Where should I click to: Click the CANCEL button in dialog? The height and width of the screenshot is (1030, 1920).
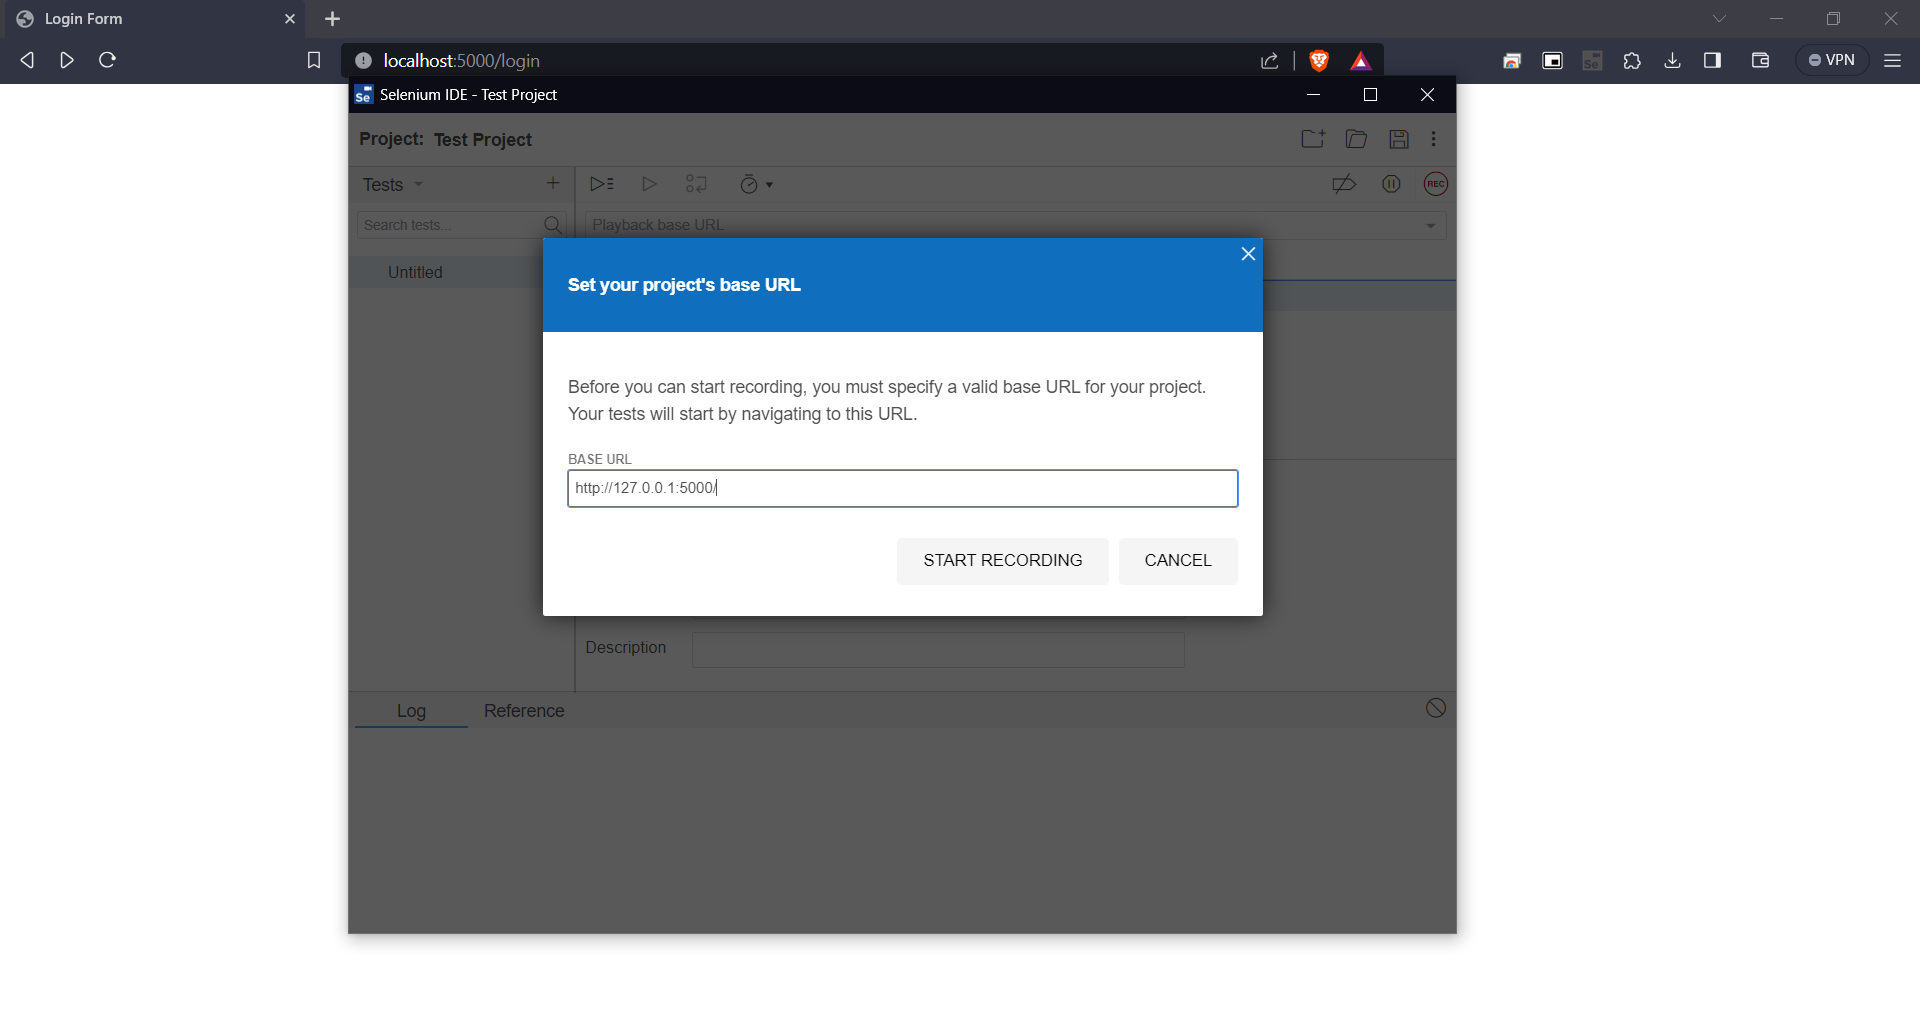(1177, 561)
